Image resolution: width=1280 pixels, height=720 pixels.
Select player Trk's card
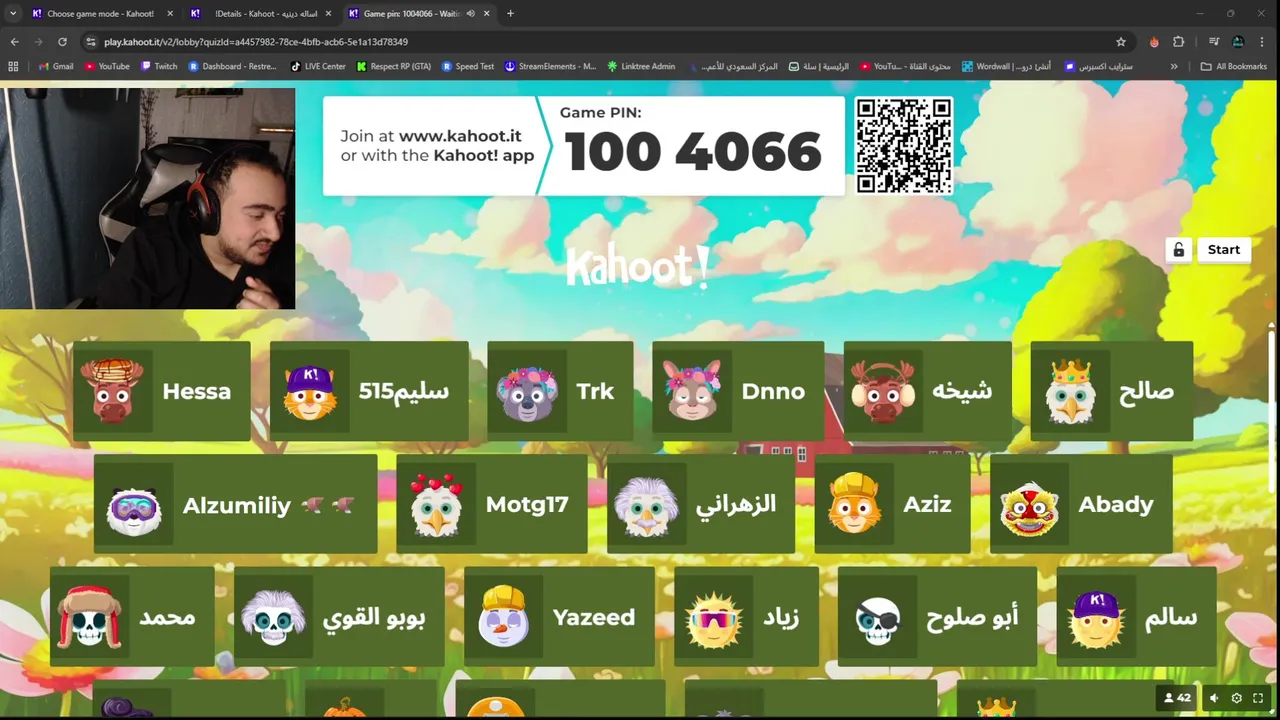point(560,391)
